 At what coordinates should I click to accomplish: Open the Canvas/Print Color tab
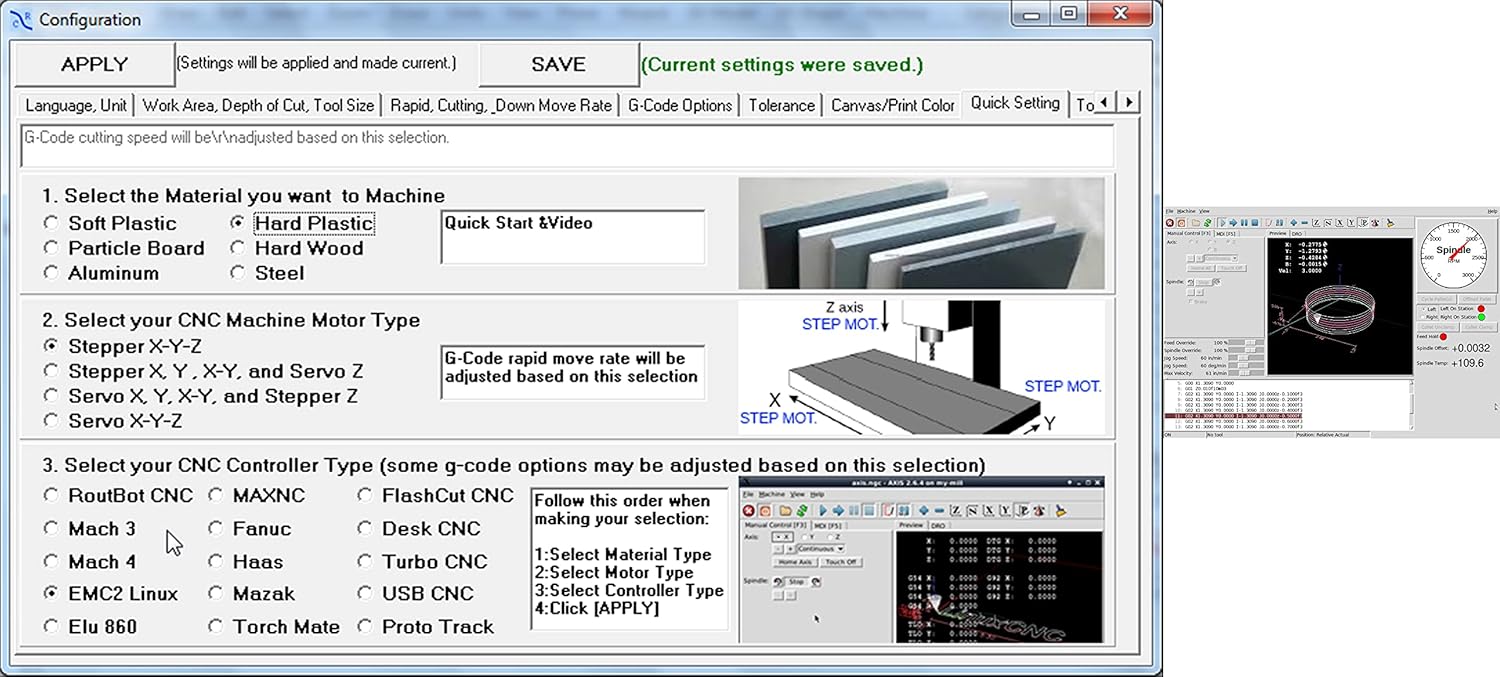point(892,105)
